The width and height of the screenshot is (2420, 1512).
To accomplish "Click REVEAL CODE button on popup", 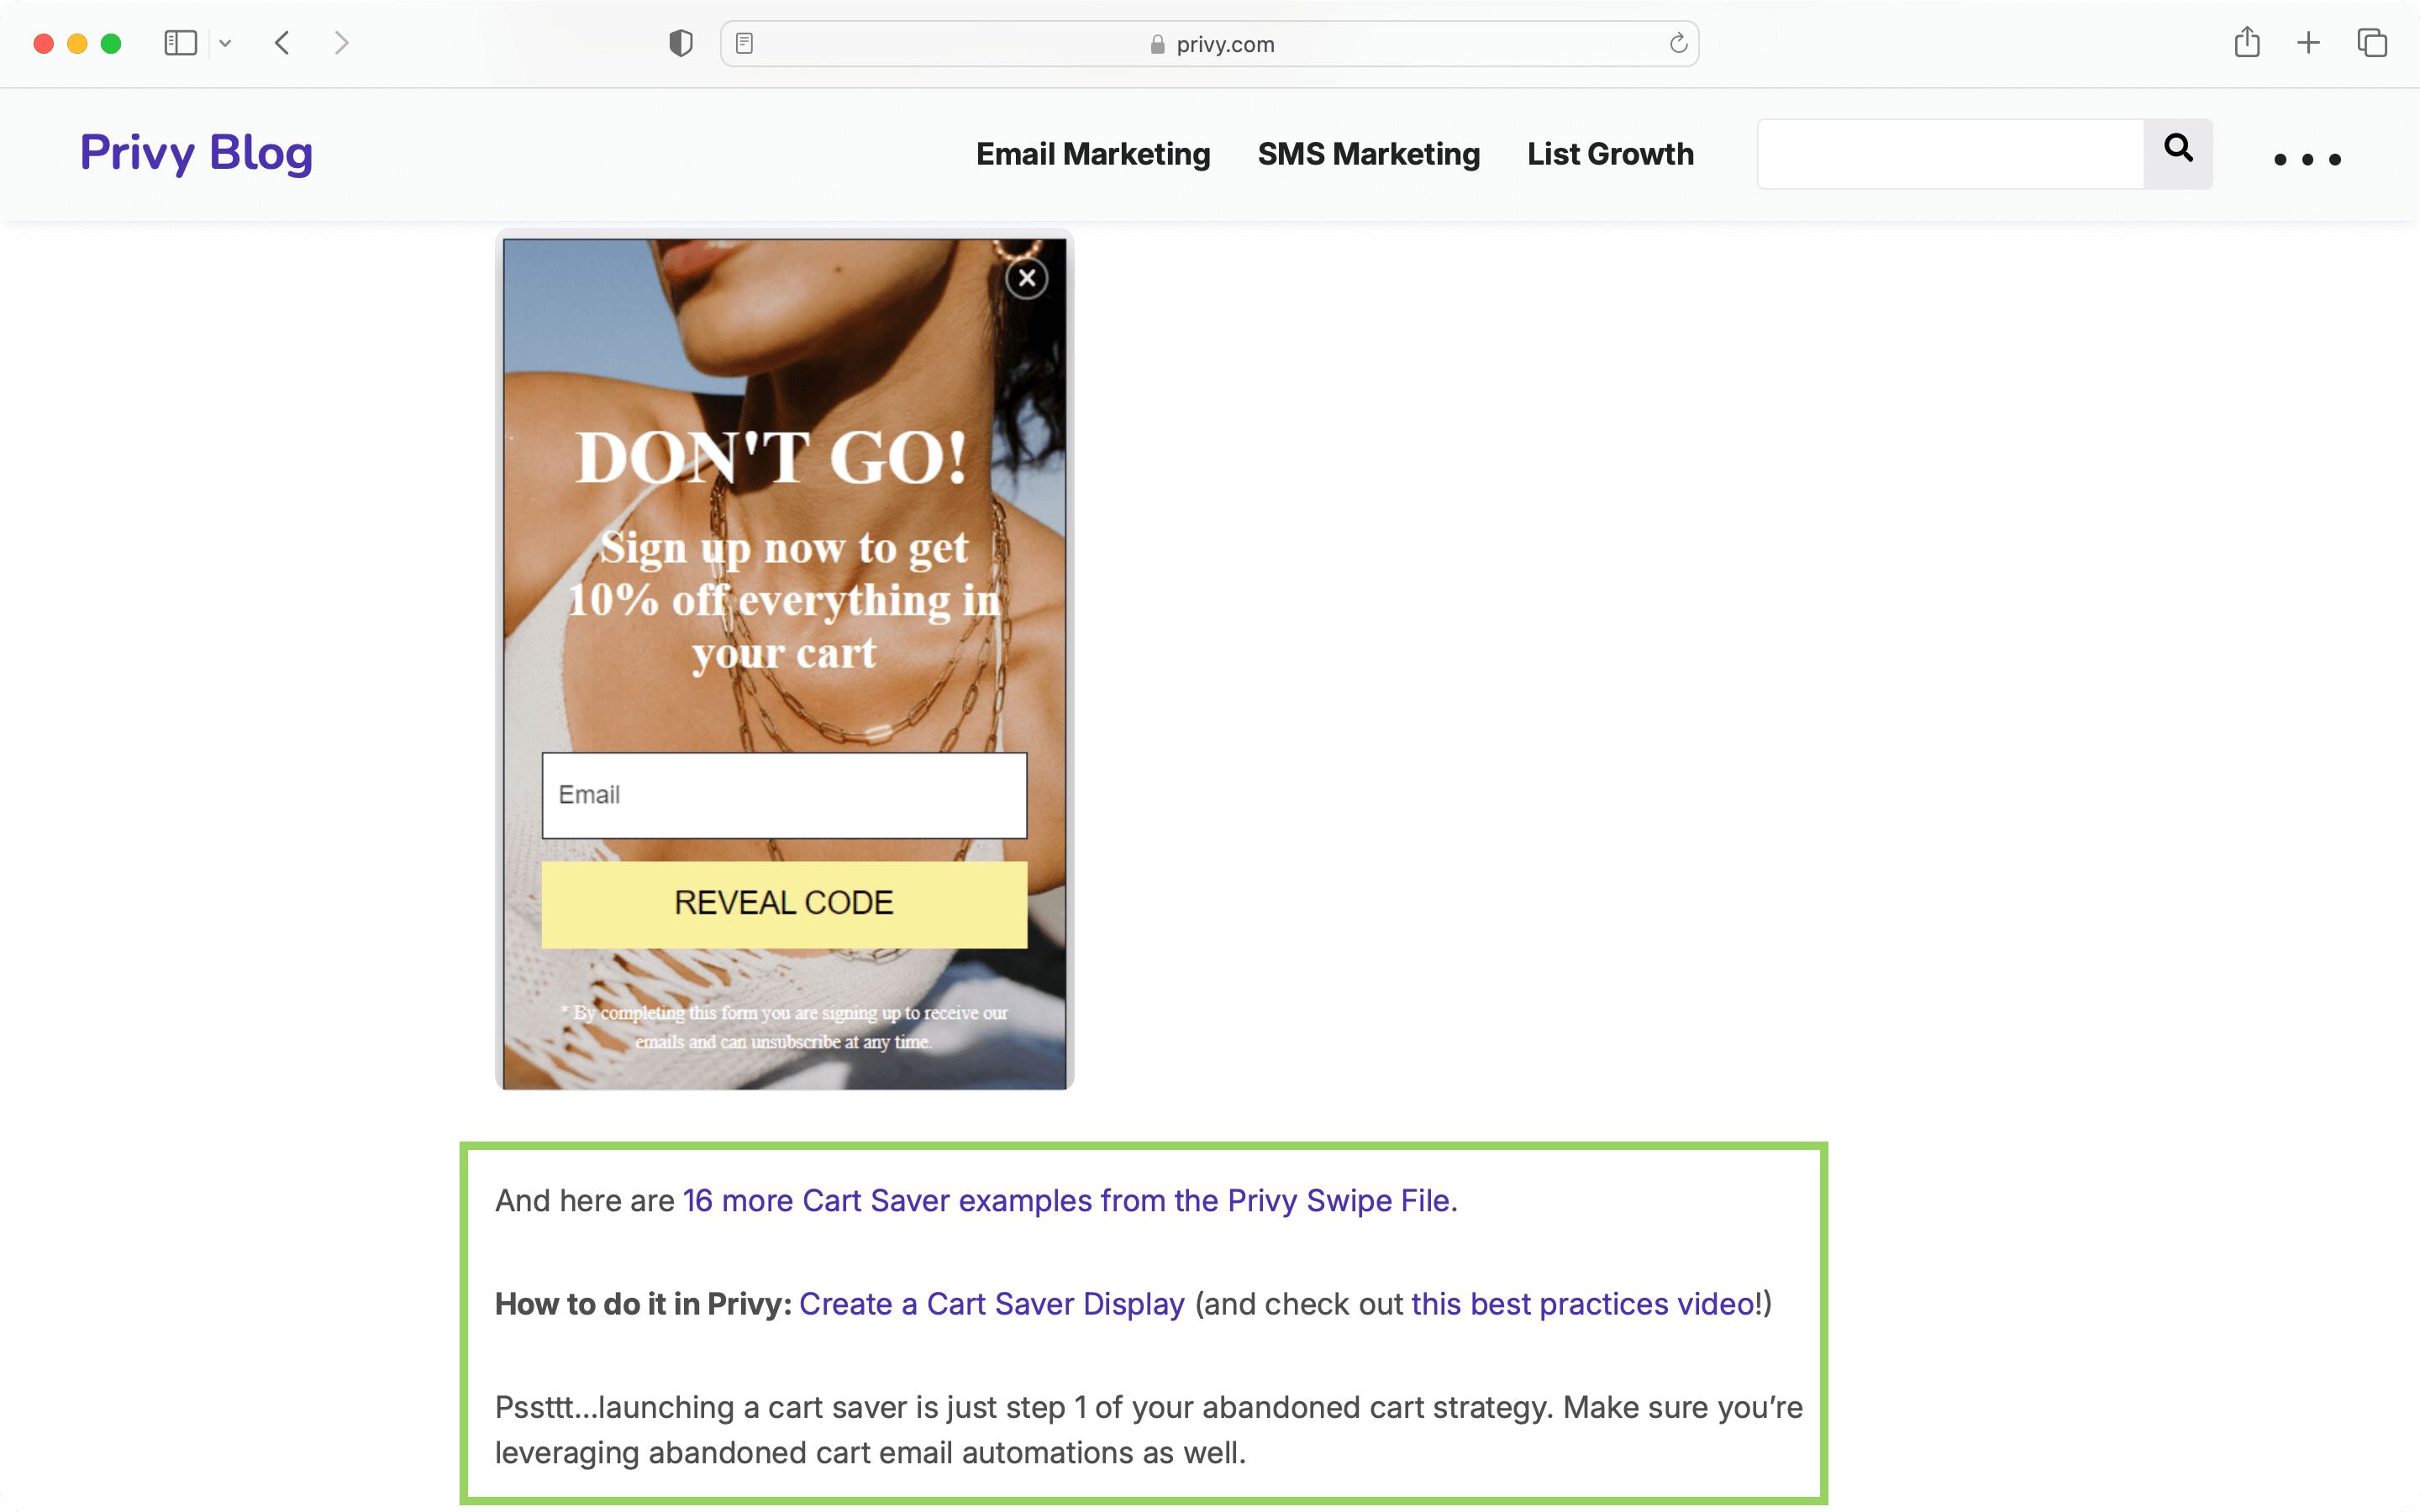I will [782, 902].
